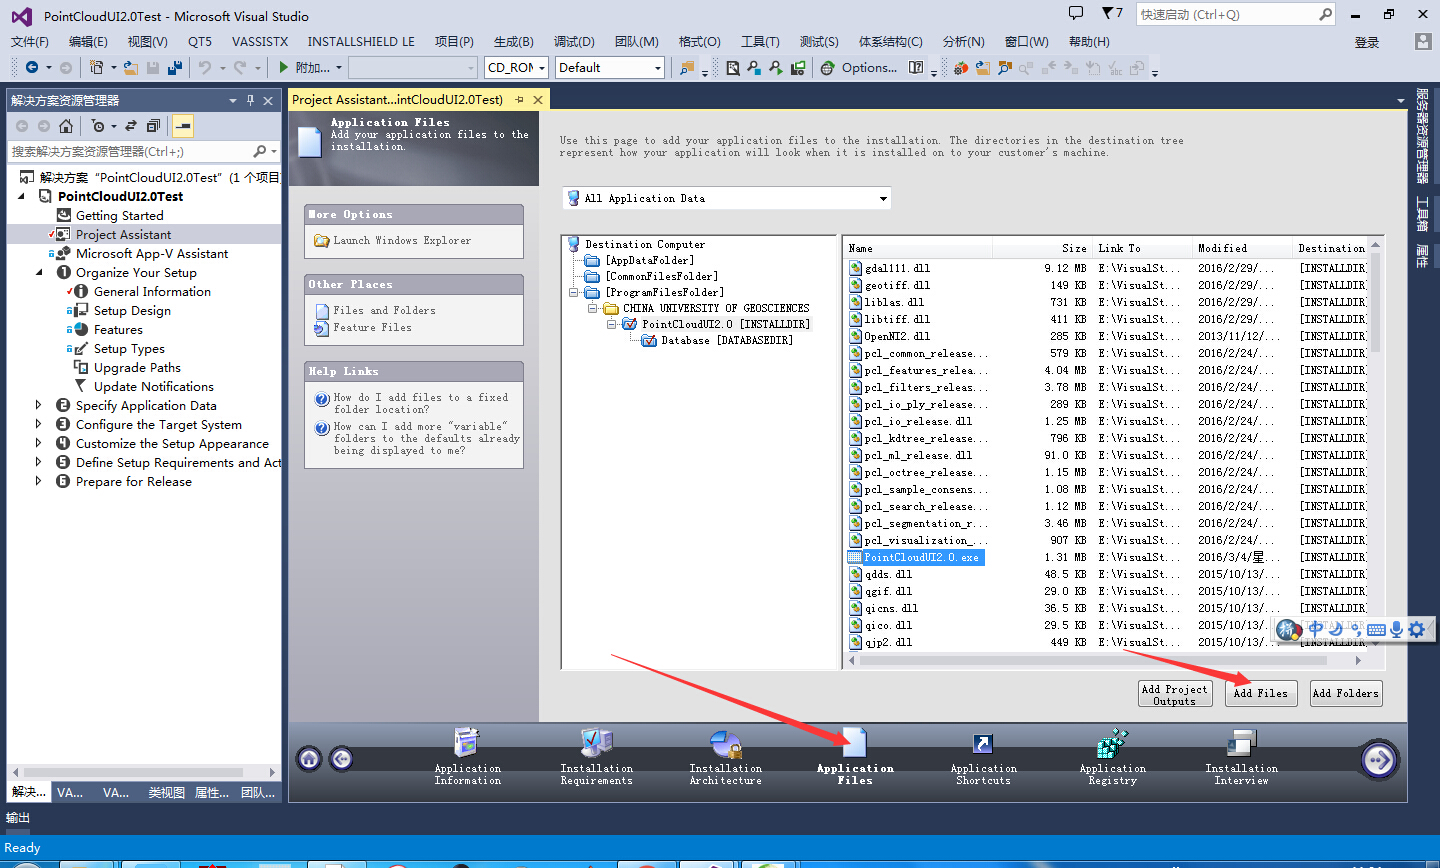
Task: Click the Files and Folders link
Action: (x=384, y=311)
